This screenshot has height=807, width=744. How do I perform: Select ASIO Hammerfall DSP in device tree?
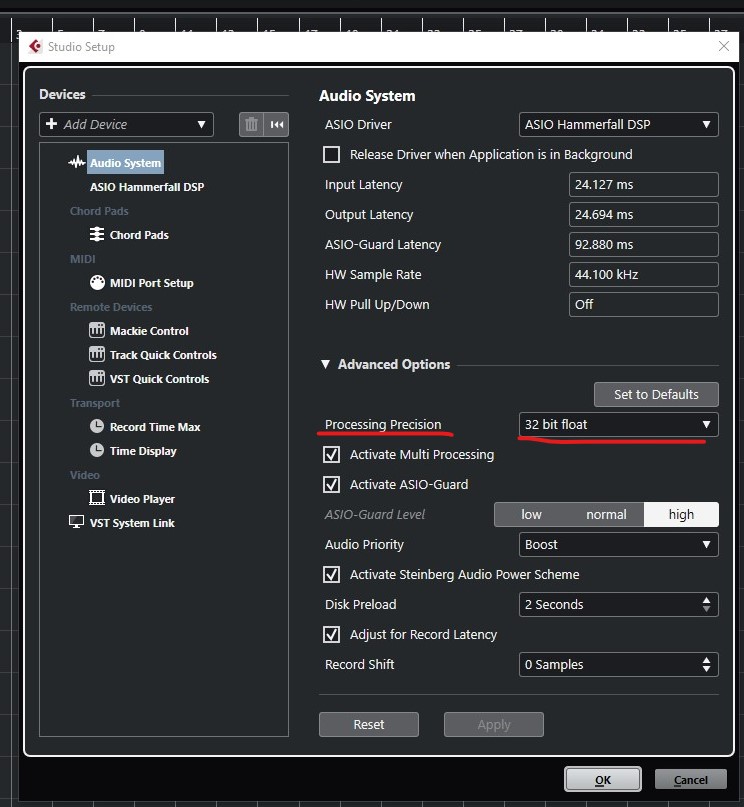(147, 187)
